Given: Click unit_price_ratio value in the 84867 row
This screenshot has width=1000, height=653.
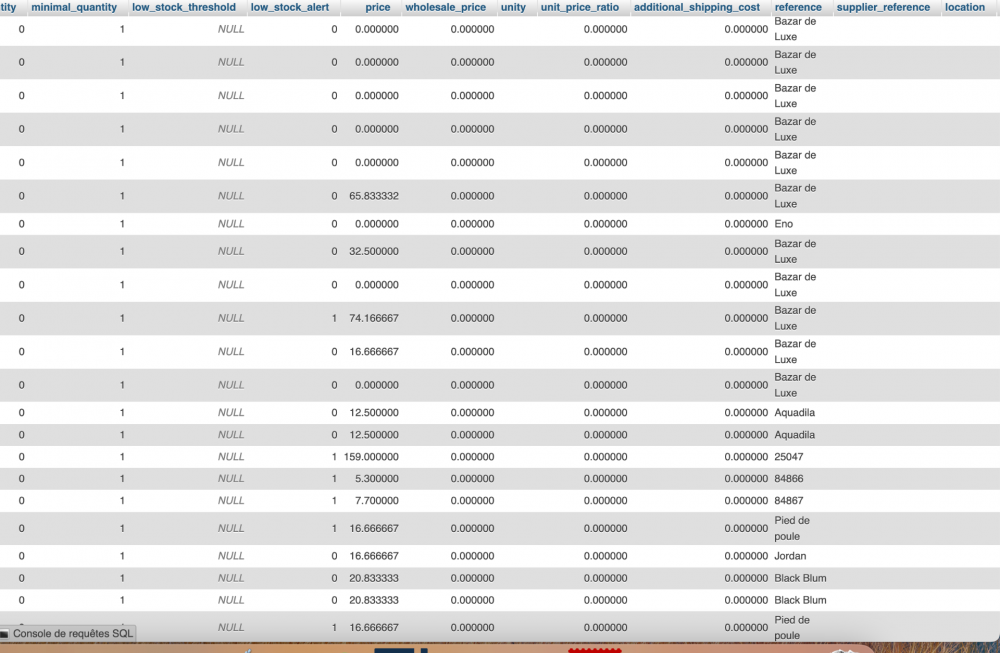Looking at the screenshot, I should pyautogui.click(x=605, y=501).
